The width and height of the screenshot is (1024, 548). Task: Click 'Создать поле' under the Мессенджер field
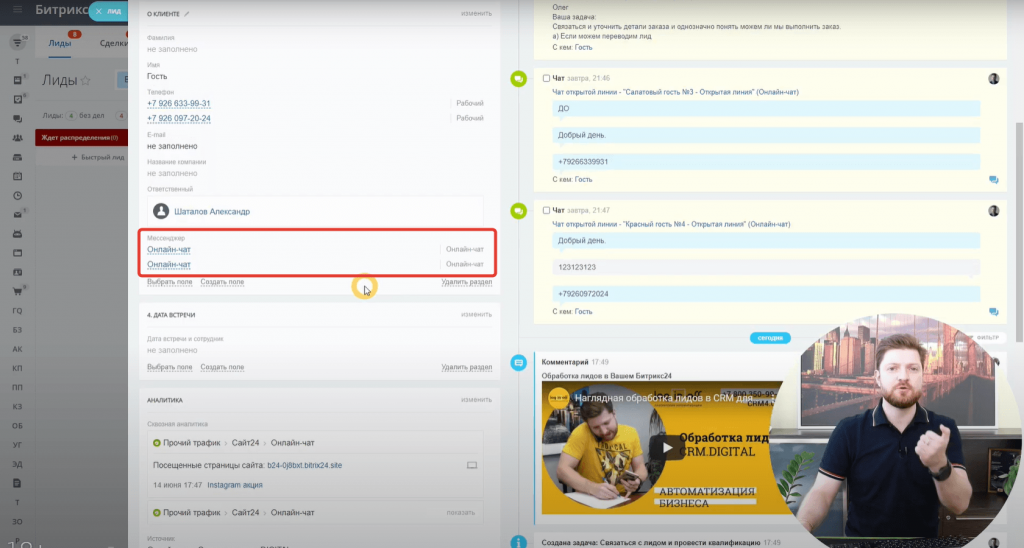tap(222, 282)
